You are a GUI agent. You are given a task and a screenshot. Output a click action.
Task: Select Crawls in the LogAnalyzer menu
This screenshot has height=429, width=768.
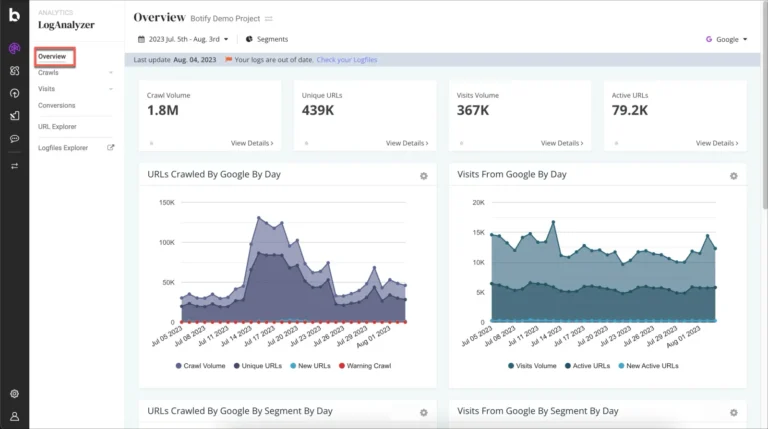point(48,72)
